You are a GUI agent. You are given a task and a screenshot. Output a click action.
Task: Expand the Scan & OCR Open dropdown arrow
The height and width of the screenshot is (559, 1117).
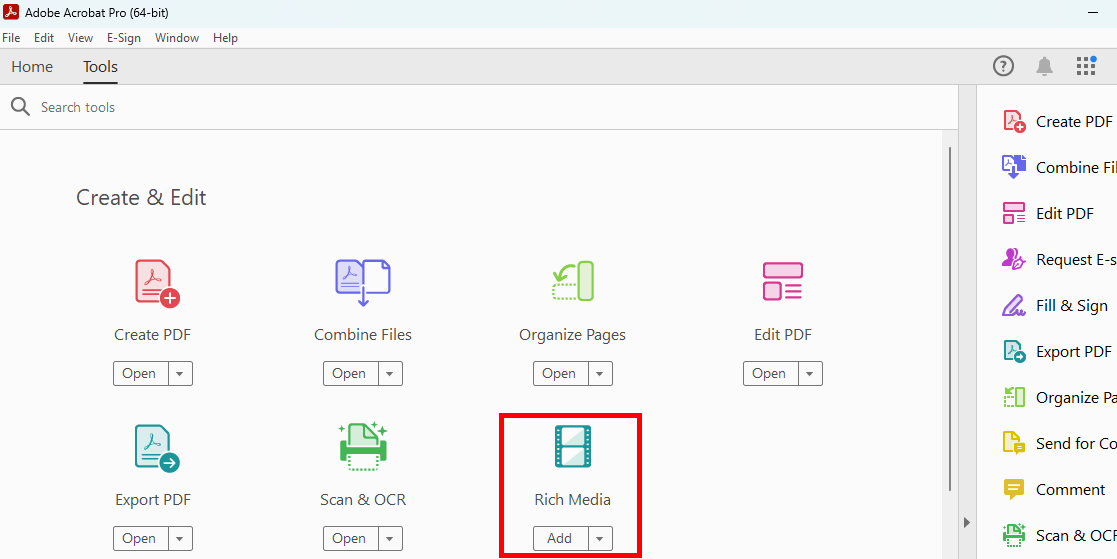pyautogui.click(x=390, y=538)
